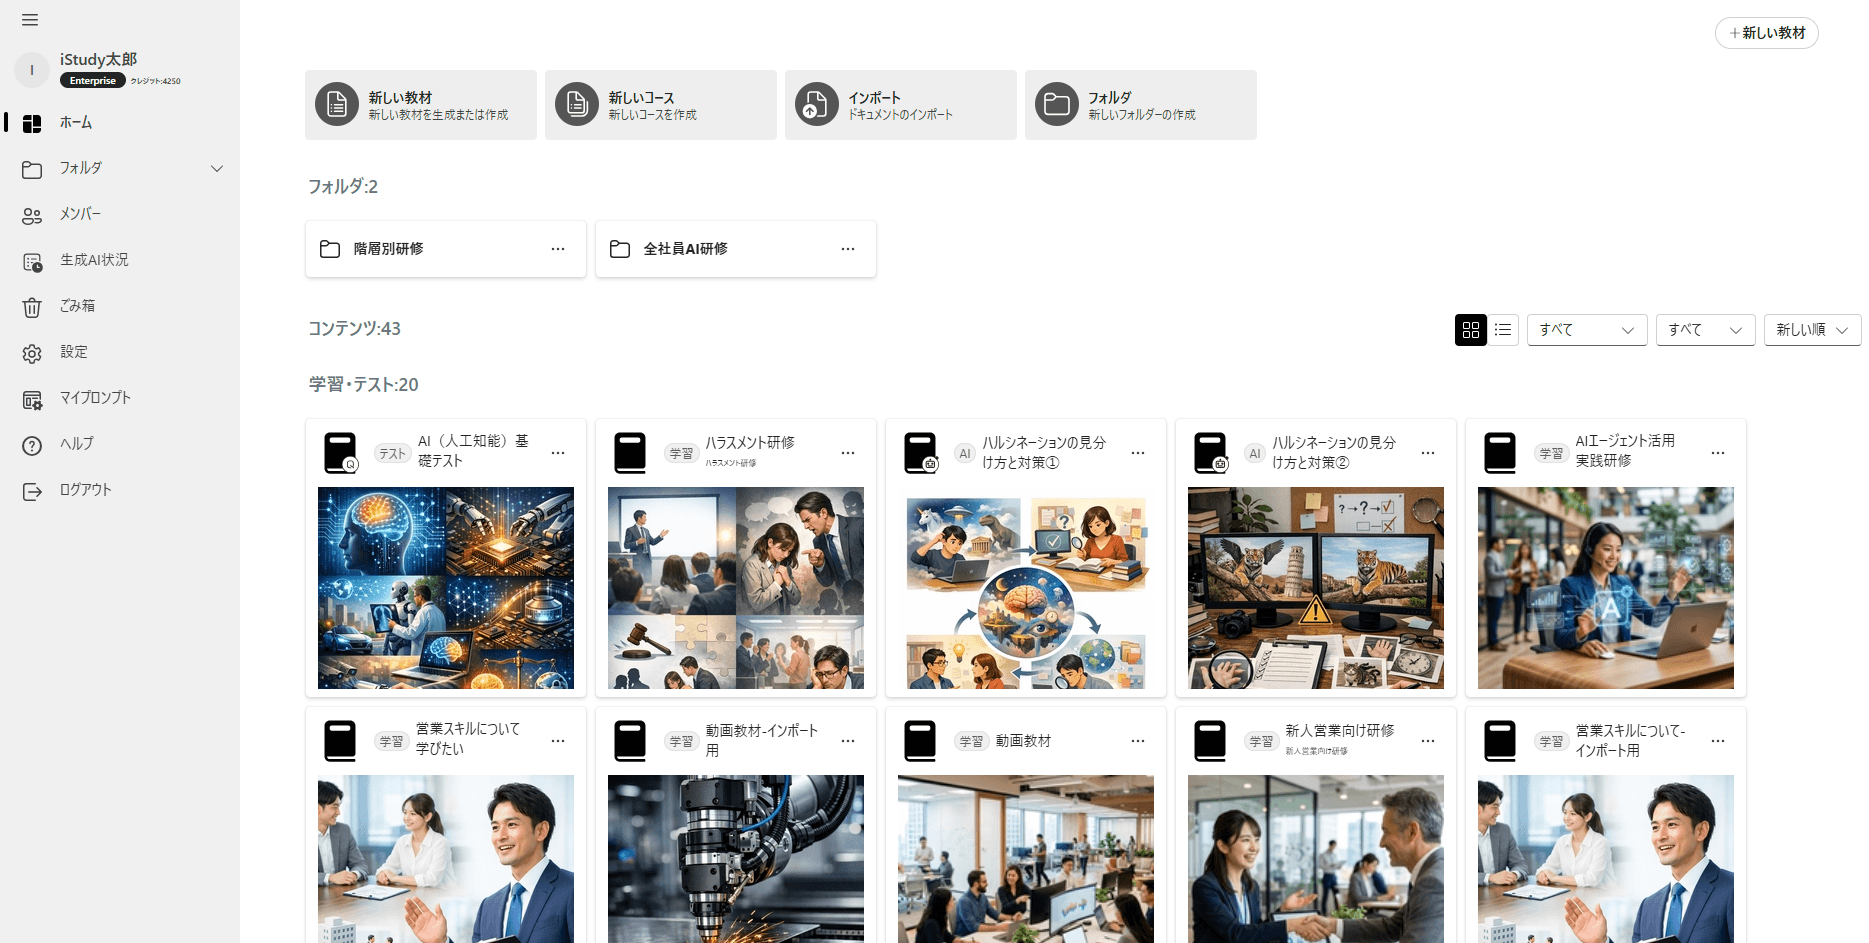The width and height of the screenshot is (1869, 943).
Task: Switch to list view
Action: pos(1503,330)
